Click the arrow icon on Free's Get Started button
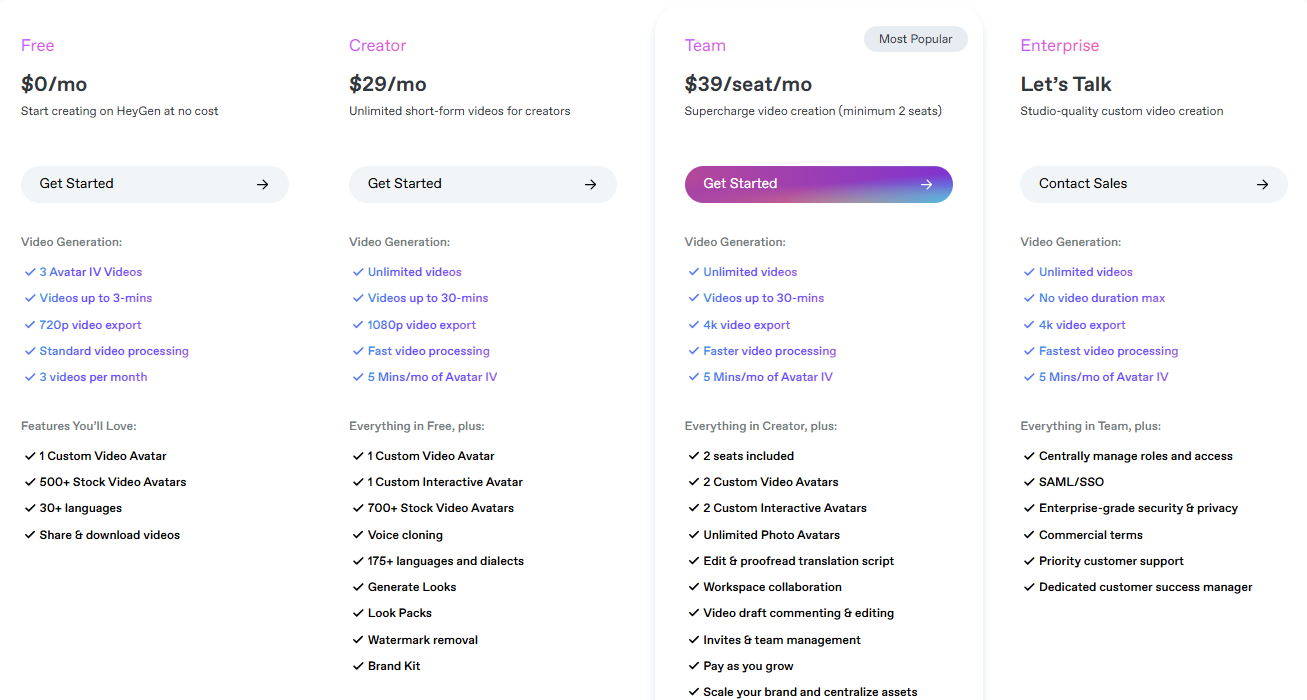Image resolution: width=1307 pixels, height=700 pixels. click(x=262, y=184)
